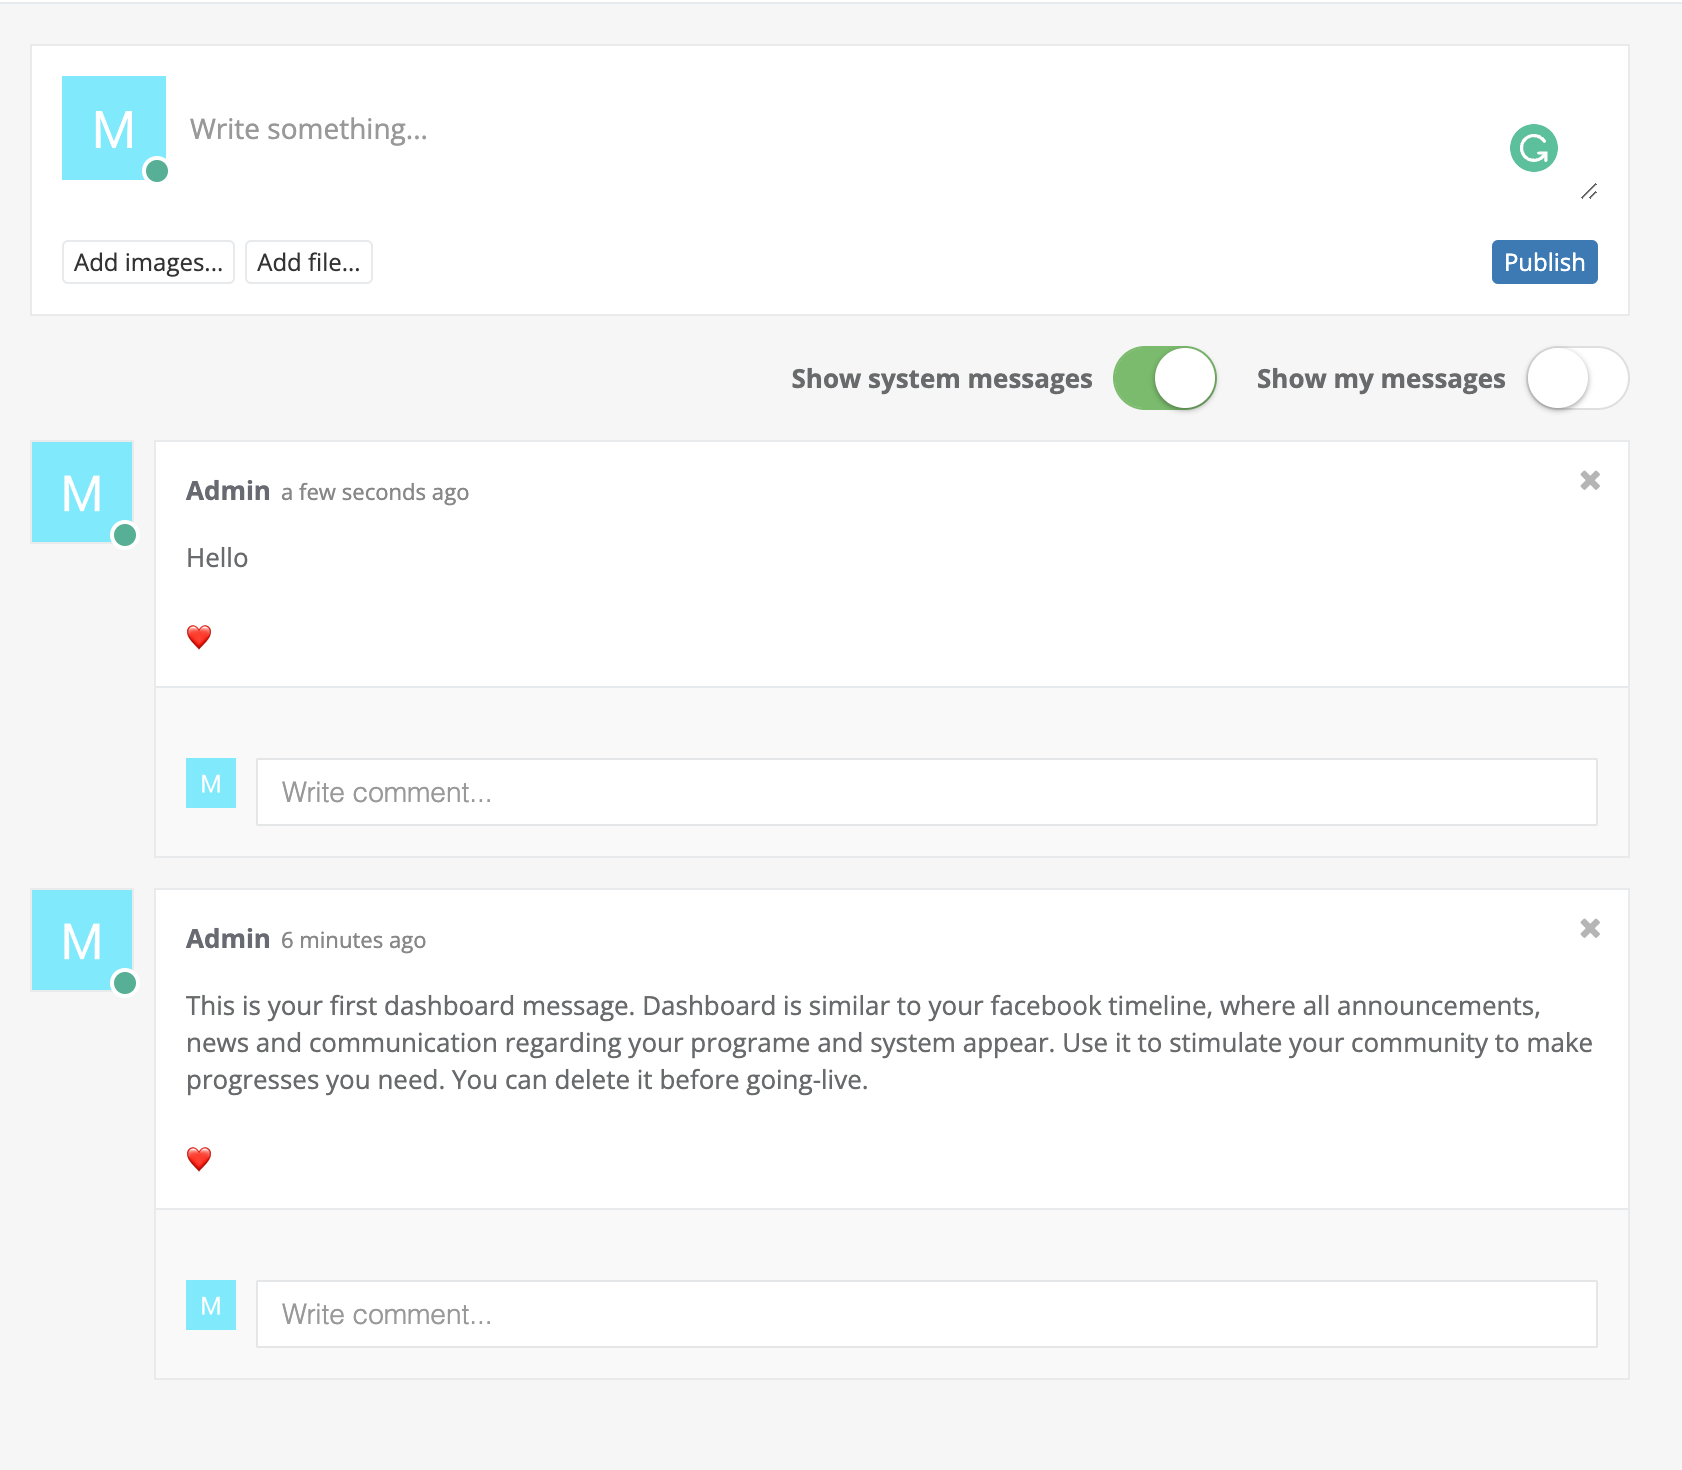Screen dimensions: 1682x1470
Task: Click the Add file... button
Action: (308, 262)
